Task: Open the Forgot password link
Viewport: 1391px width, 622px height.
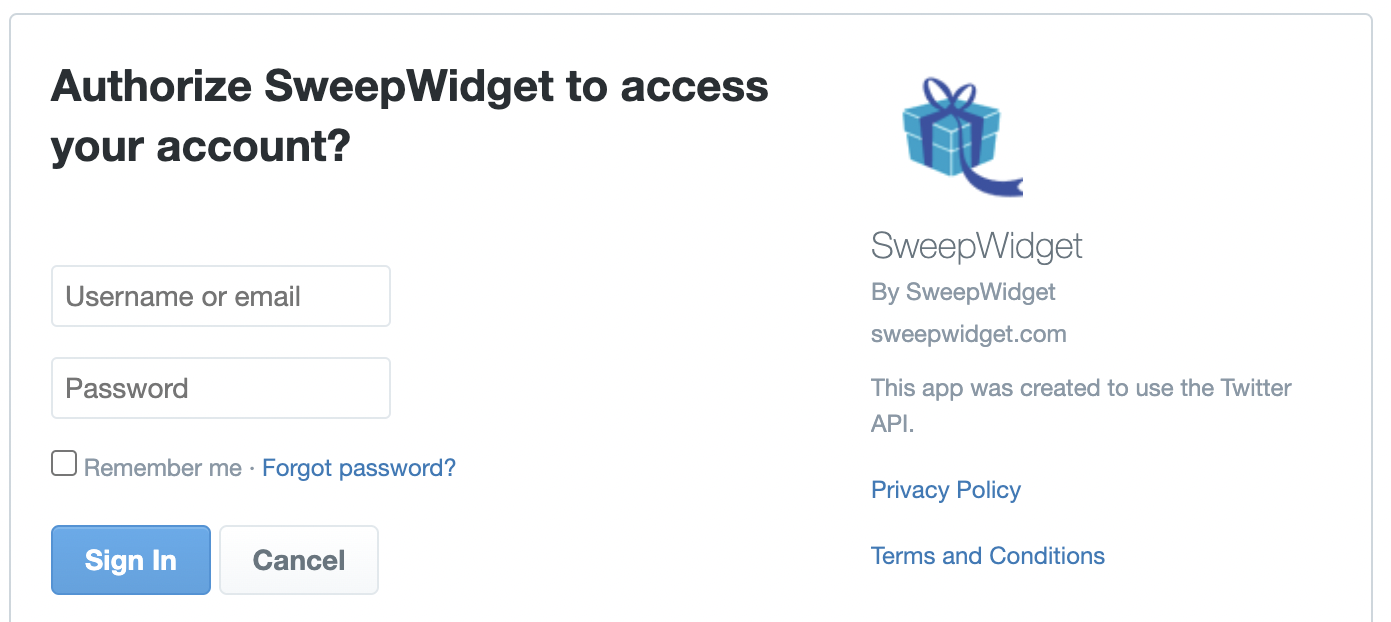Action: click(358, 467)
